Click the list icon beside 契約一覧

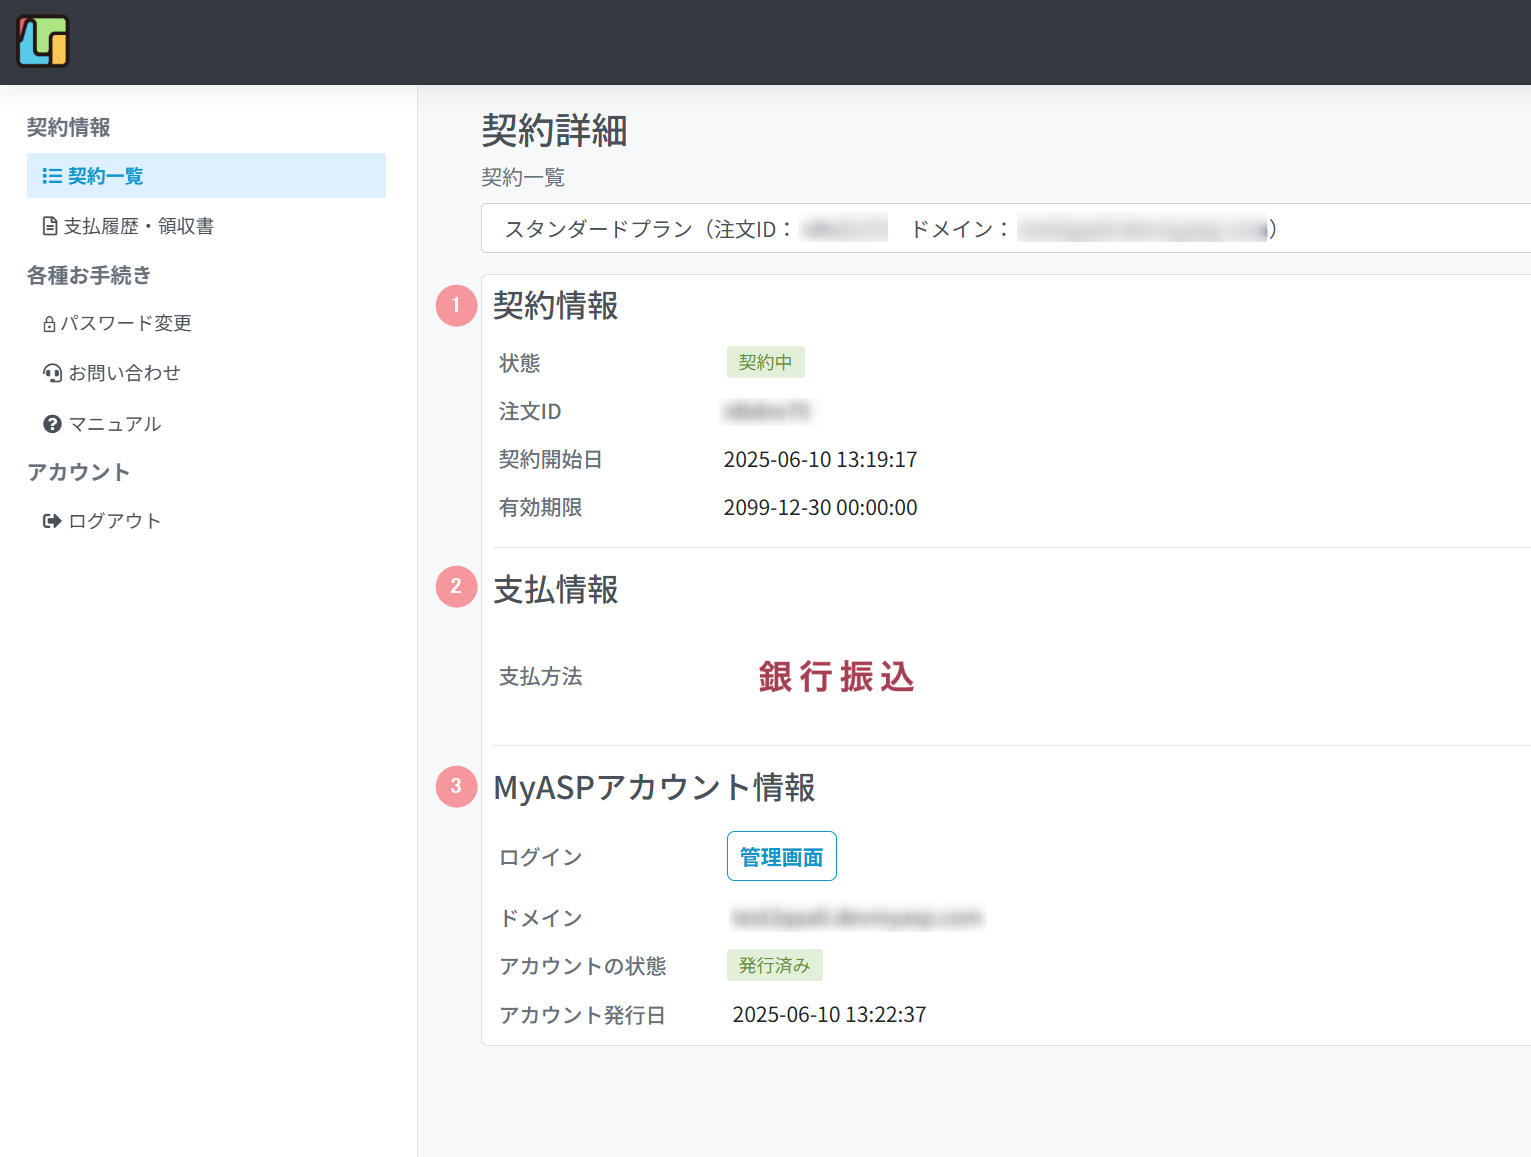pyautogui.click(x=52, y=176)
